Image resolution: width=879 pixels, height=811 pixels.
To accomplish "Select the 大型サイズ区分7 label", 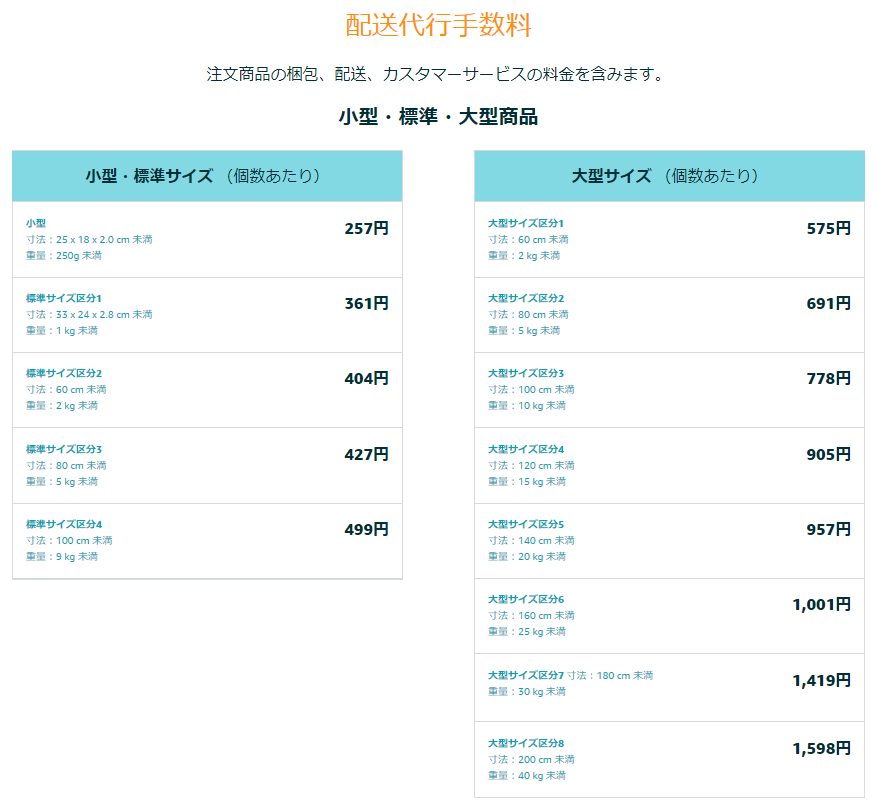I will [x=526, y=675].
